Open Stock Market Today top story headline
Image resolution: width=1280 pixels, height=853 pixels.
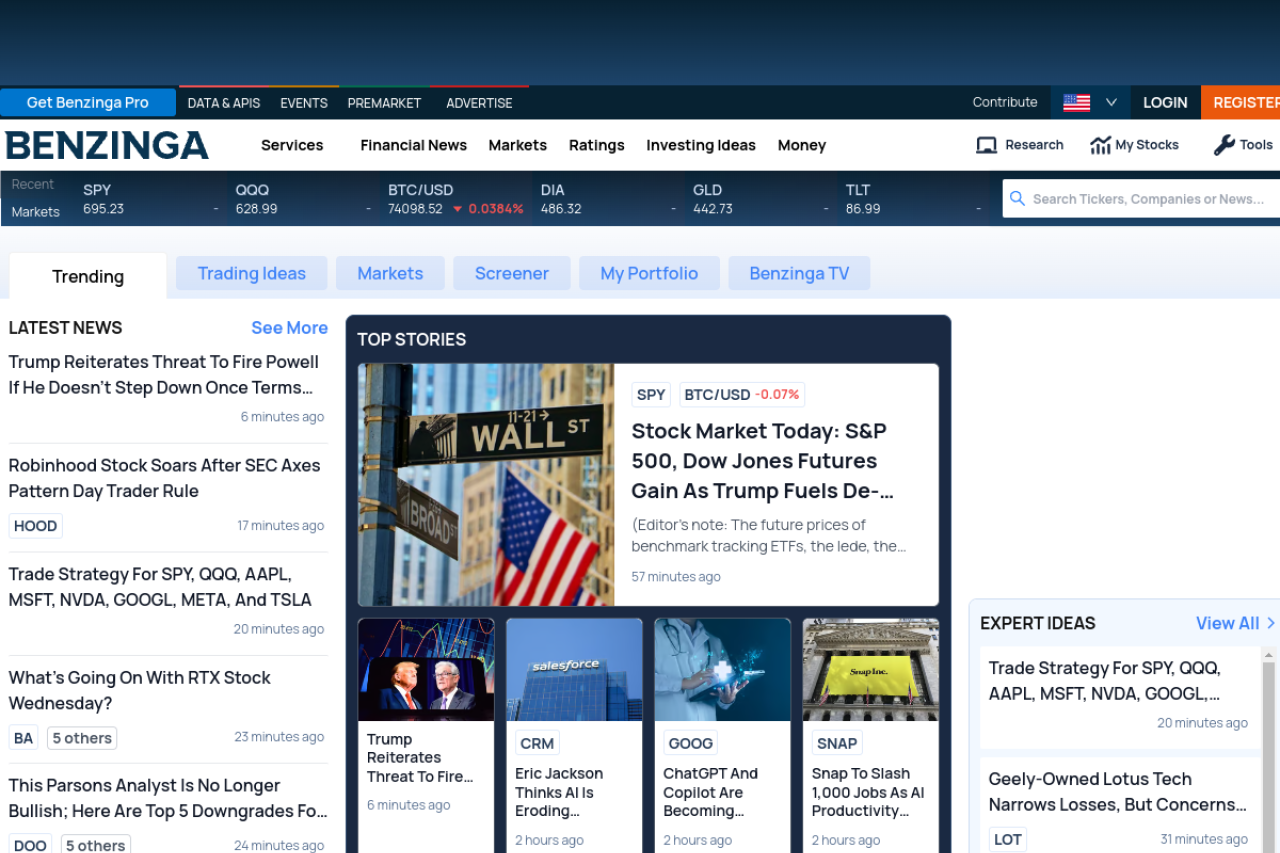tap(762, 461)
